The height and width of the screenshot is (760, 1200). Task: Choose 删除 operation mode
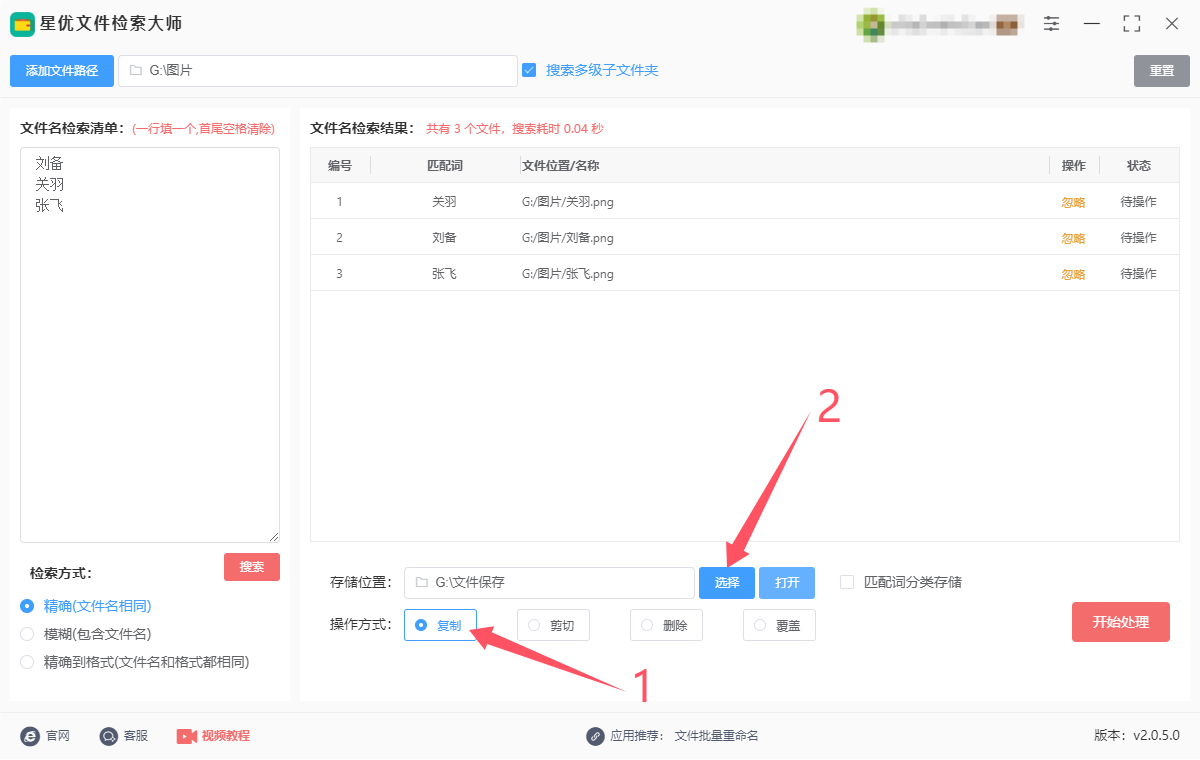tap(666, 625)
